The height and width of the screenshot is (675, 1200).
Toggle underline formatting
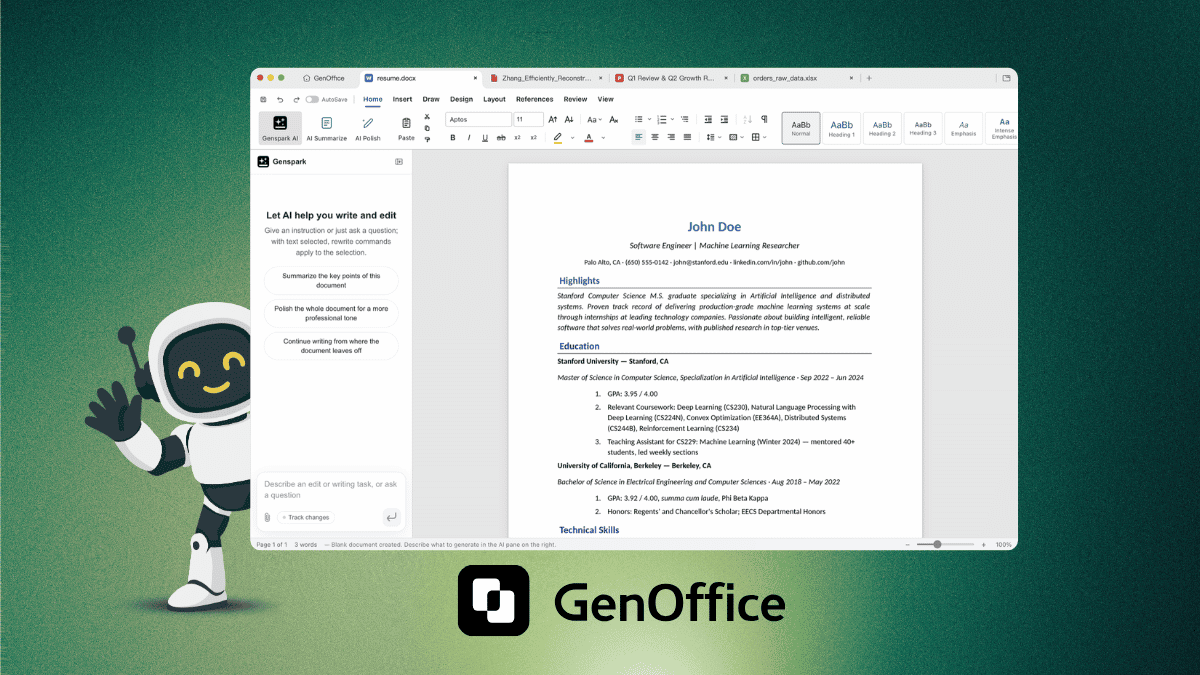(x=485, y=138)
